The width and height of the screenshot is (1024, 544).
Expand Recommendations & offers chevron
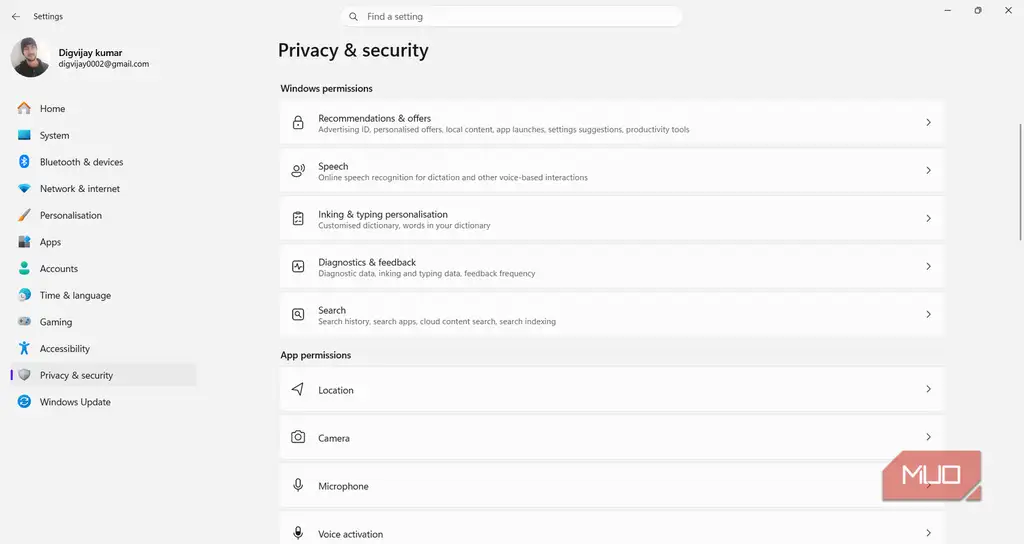pyautogui.click(x=928, y=123)
